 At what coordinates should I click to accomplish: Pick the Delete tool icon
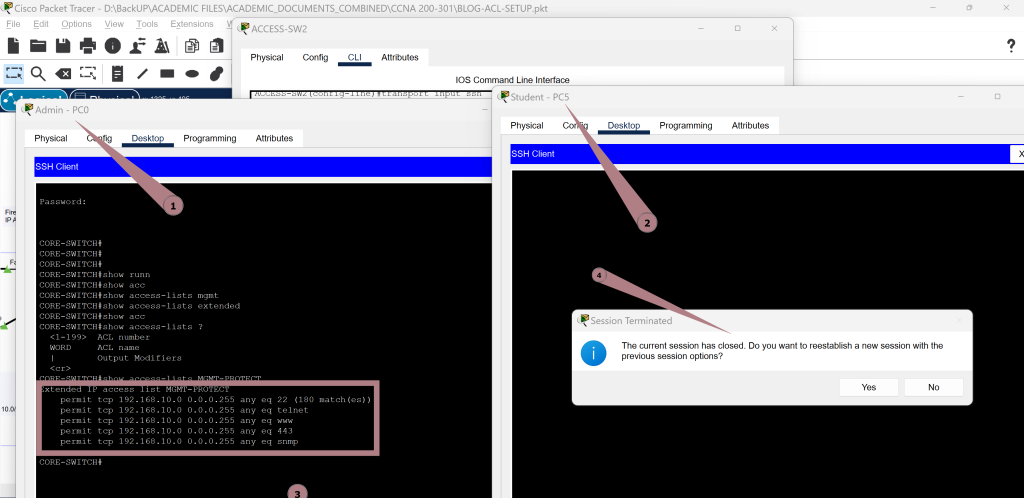click(63, 73)
